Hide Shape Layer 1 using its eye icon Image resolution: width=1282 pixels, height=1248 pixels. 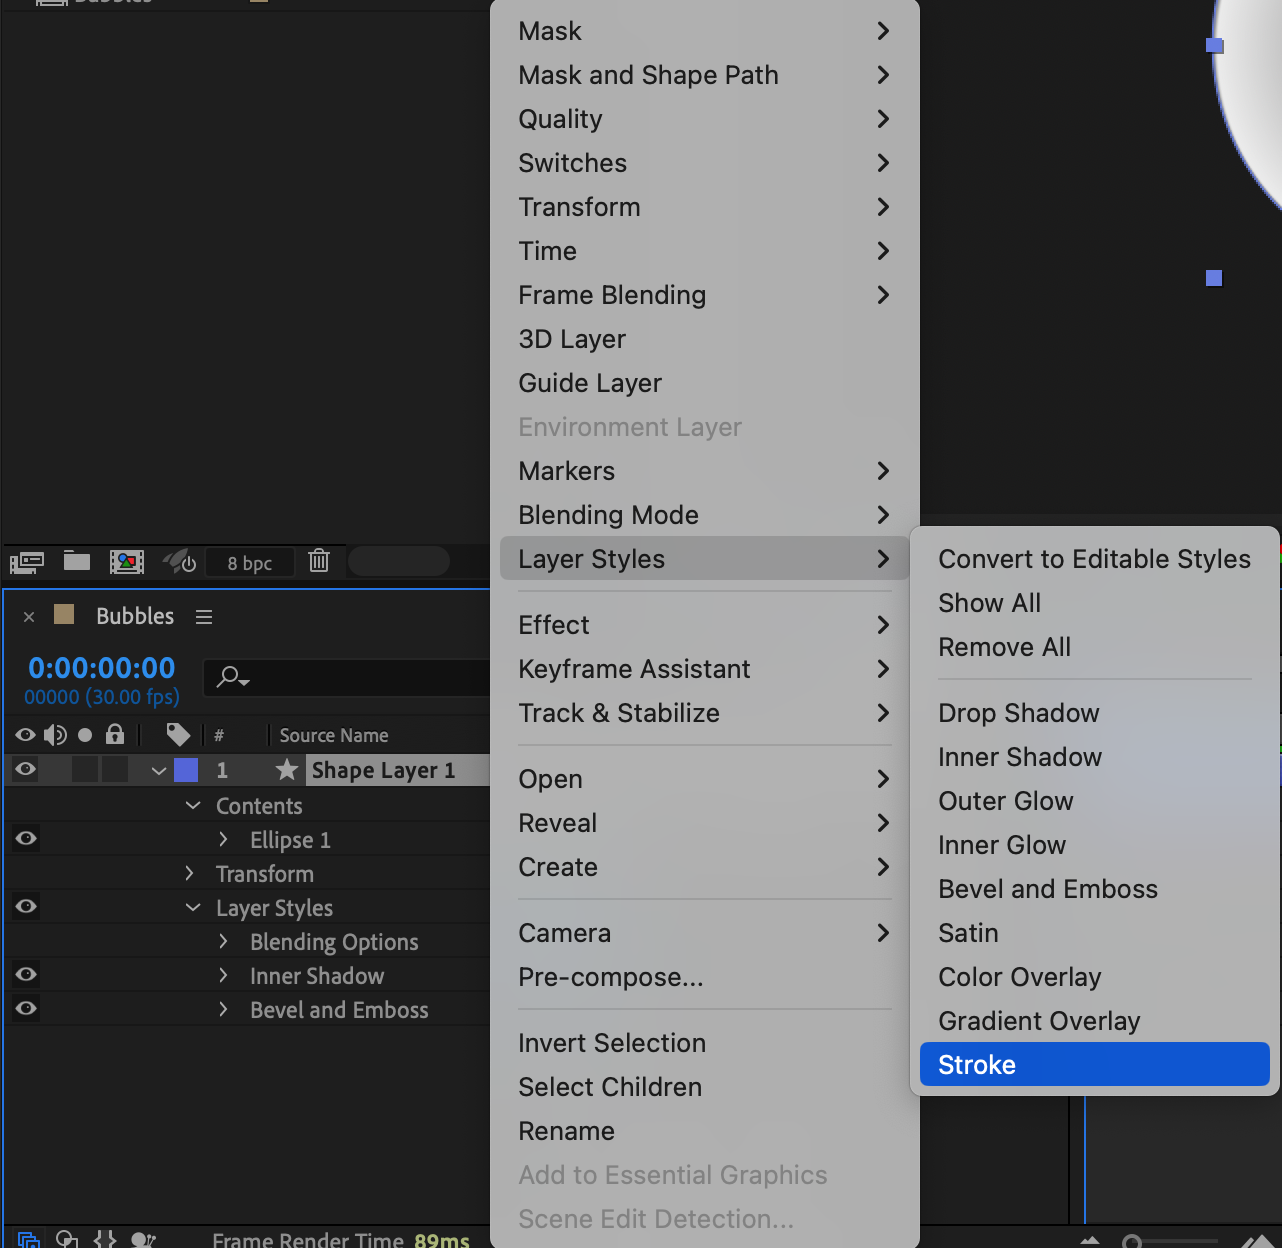coord(26,769)
